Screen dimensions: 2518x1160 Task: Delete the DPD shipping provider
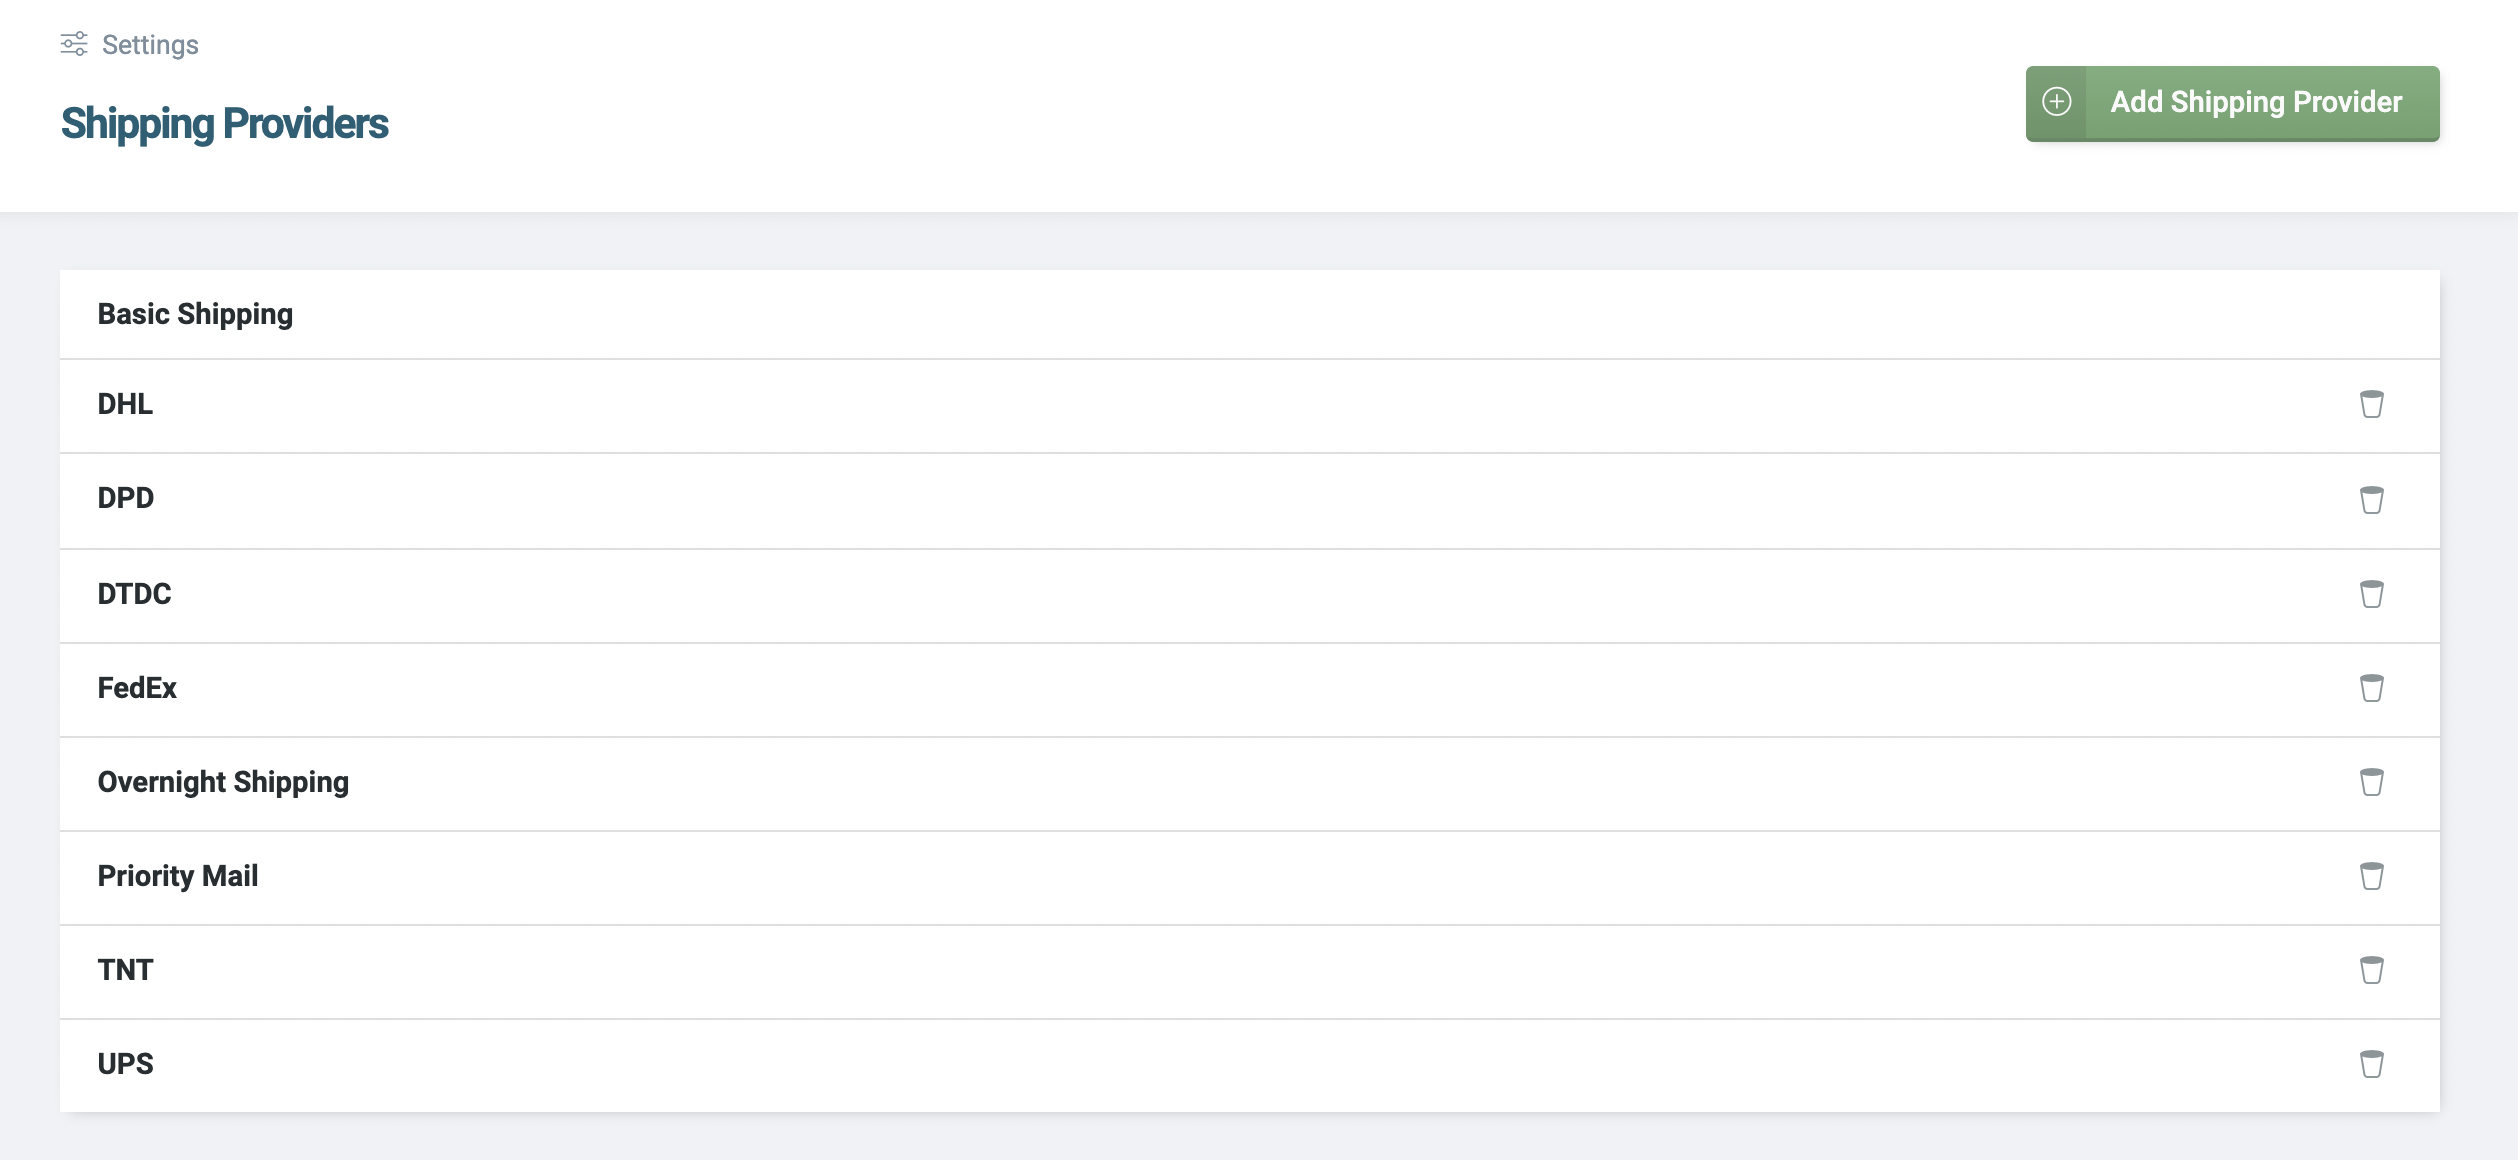pos(2371,499)
